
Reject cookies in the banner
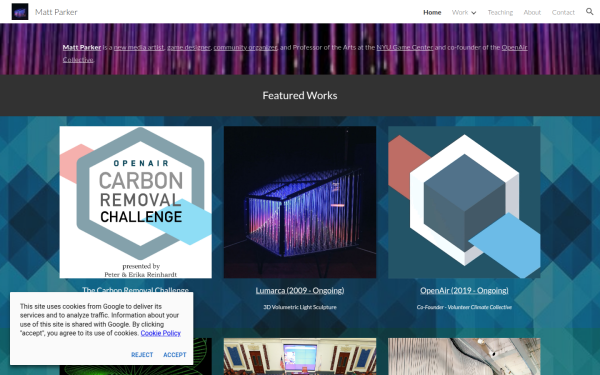pyautogui.click(x=142, y=355)
